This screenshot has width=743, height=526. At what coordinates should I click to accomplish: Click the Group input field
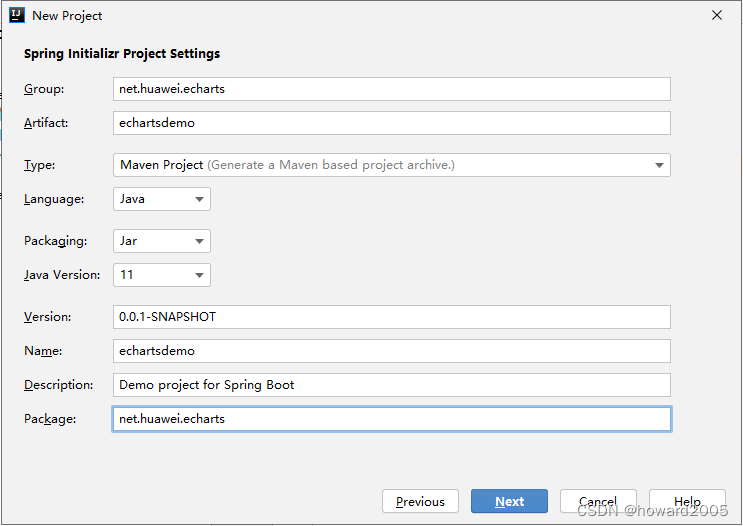pos(391,89)
